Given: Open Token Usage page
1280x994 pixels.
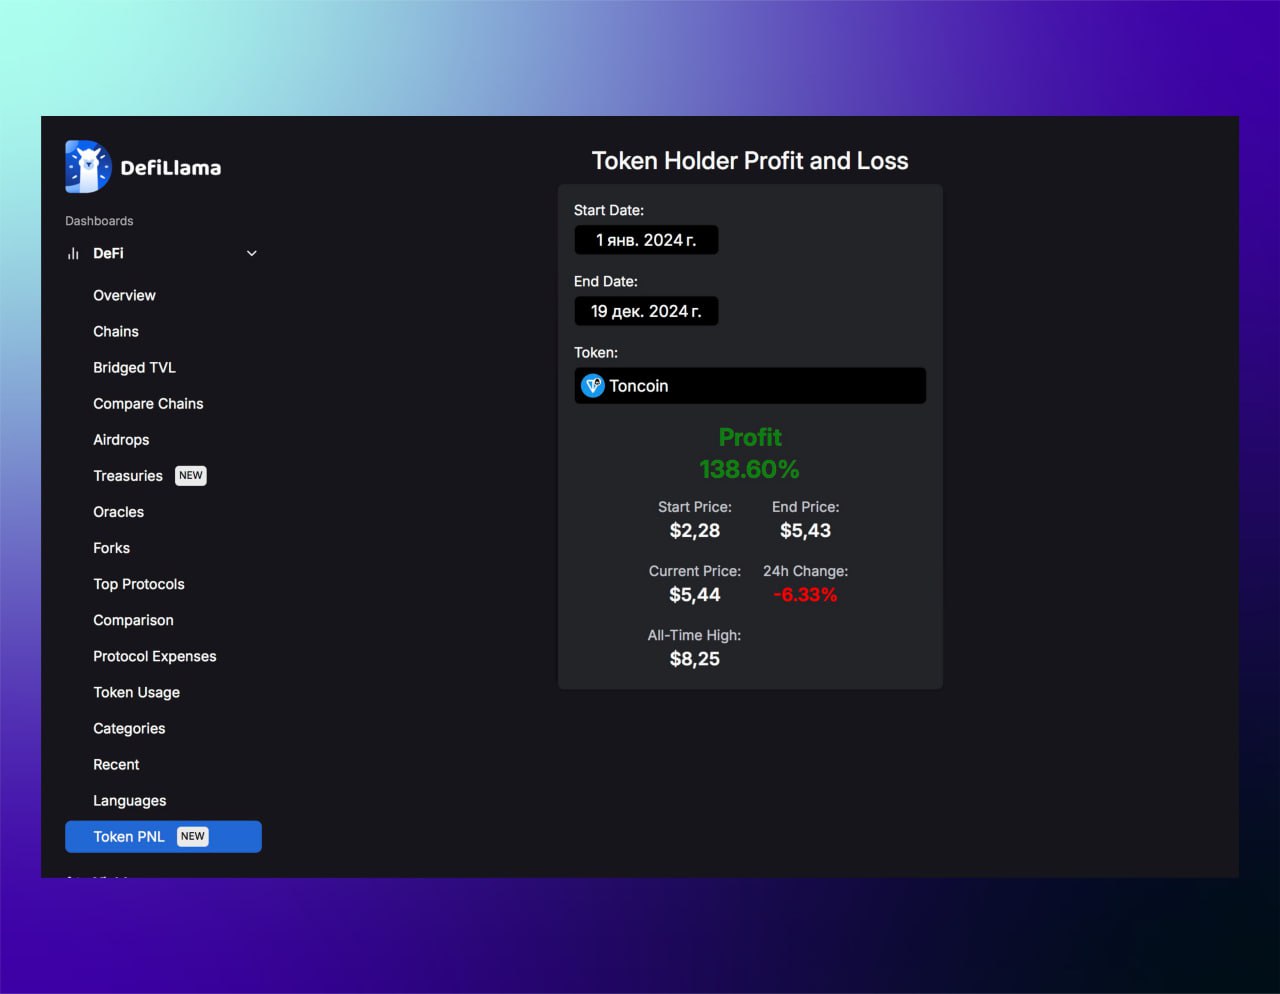Looking at the screenshot, I should (x=136, y=692).
